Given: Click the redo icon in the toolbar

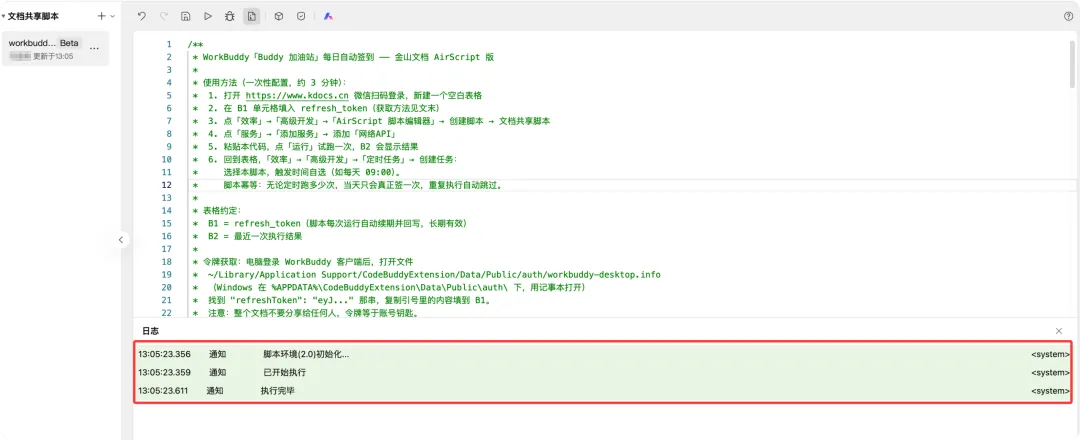Looking at the screenshot, I should [163, 16].
